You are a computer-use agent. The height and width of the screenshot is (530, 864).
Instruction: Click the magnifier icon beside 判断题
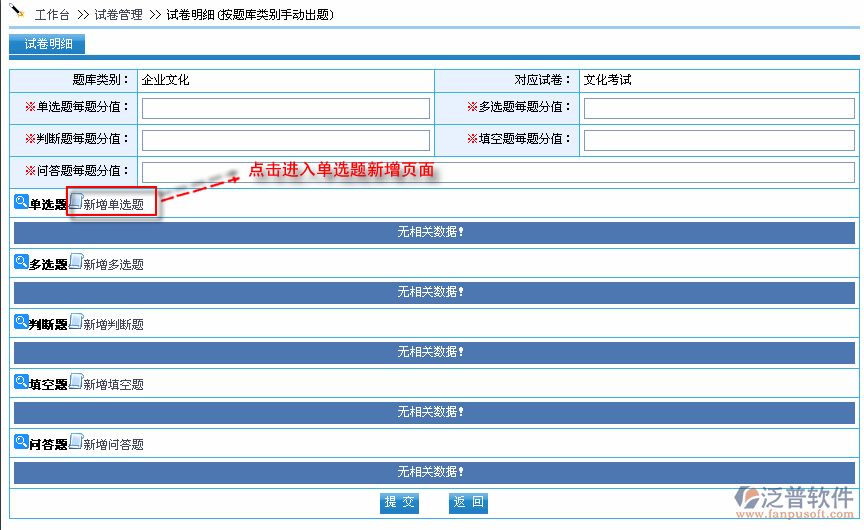pyautogui.click(x=21, y=322)
